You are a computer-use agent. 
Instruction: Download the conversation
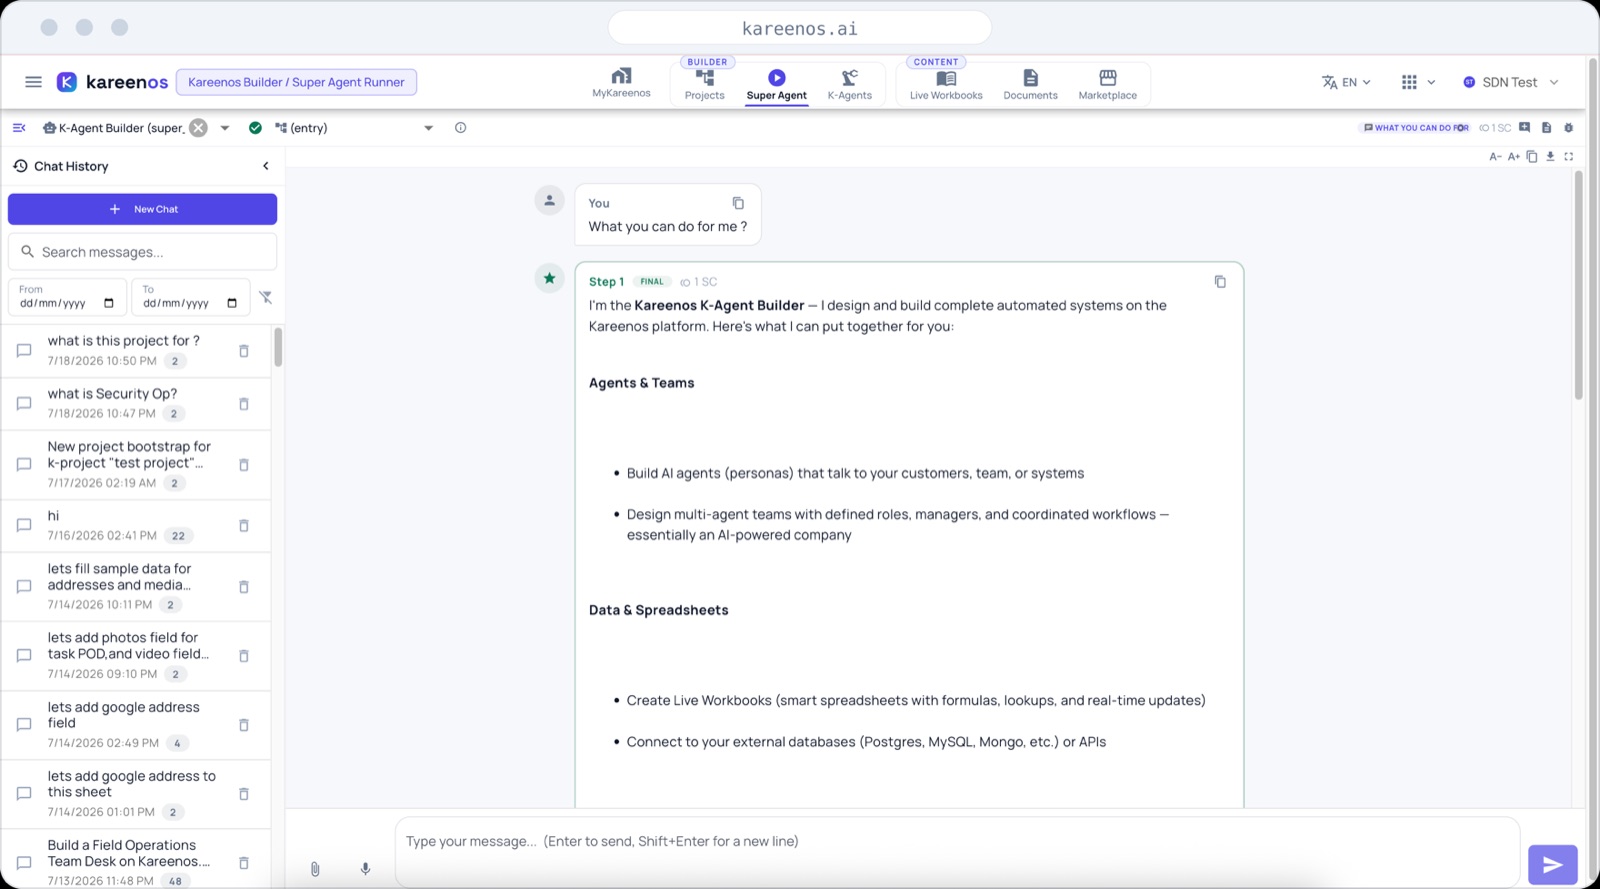[x=1550, y=157]
